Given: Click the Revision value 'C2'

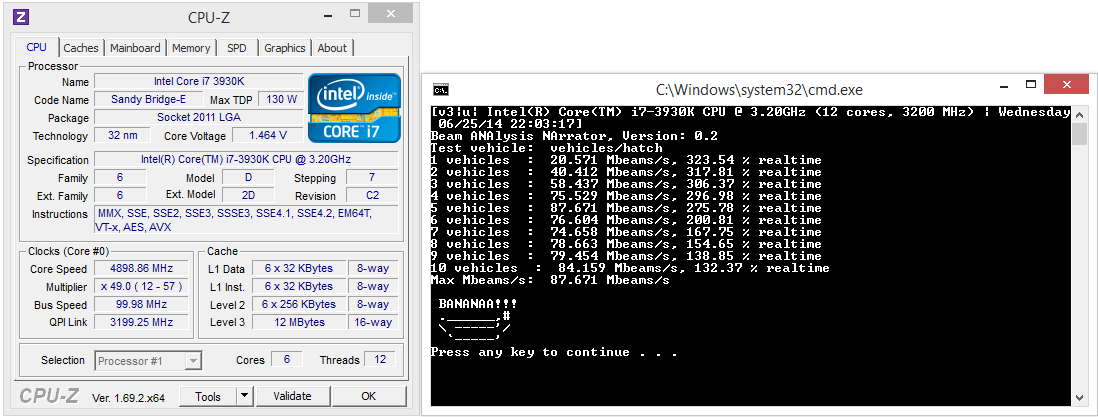Looking at the screenshot, I should pos(372,196).
